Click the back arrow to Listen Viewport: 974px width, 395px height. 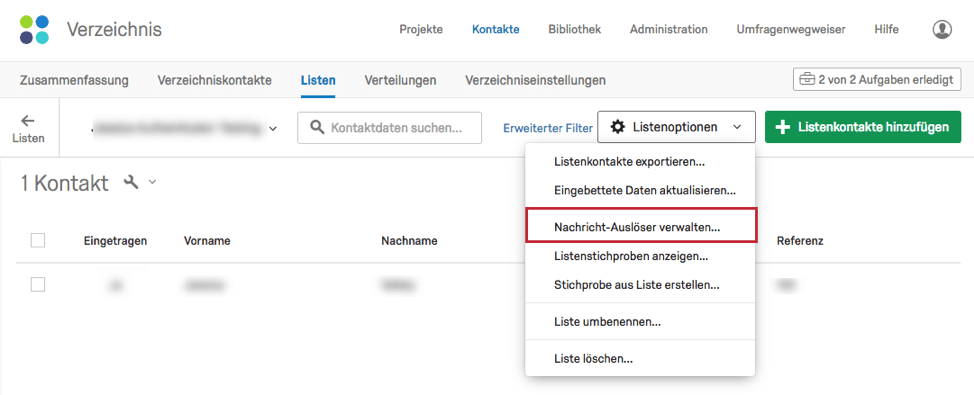(28, 120)
